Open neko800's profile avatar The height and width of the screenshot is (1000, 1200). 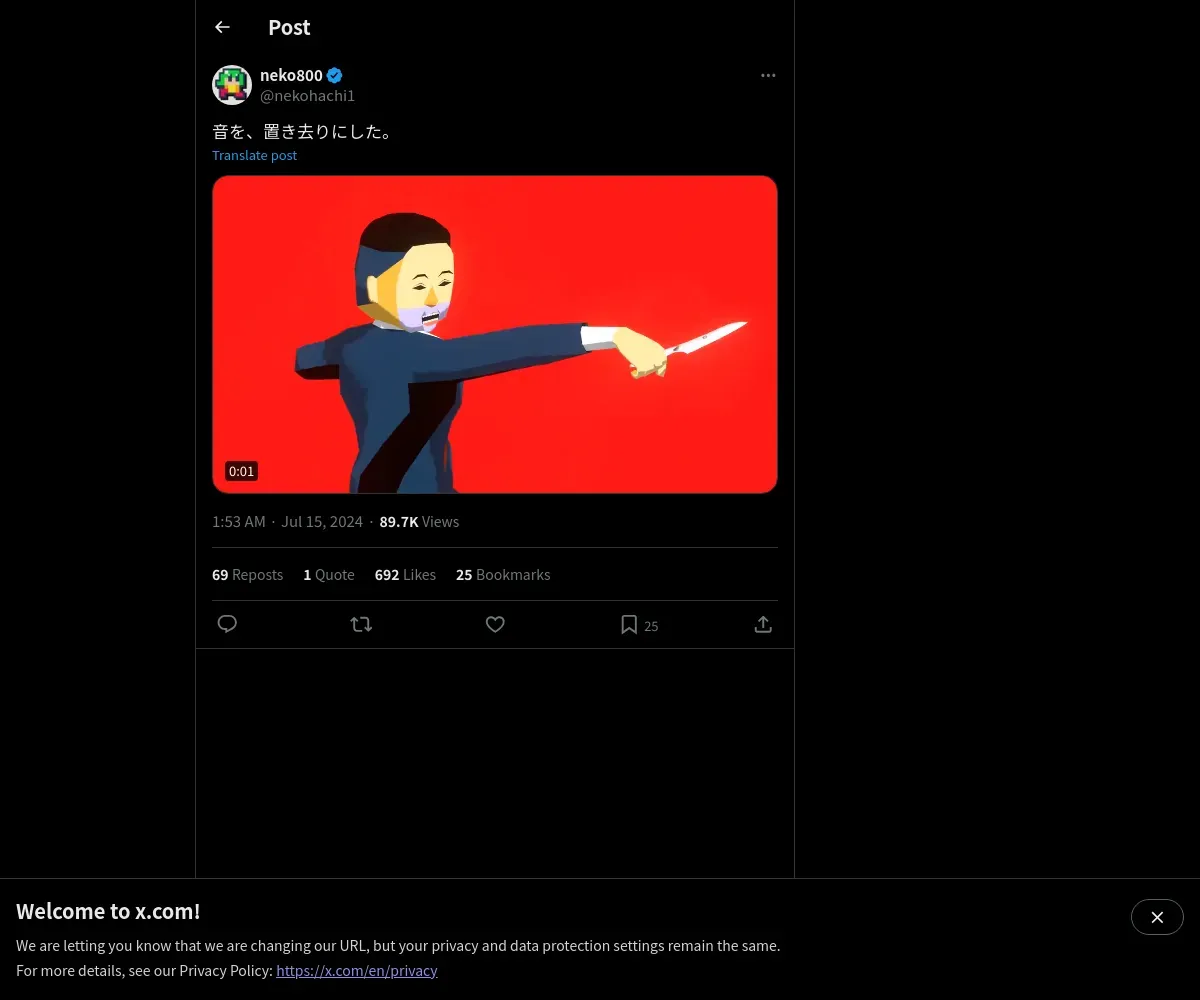coord(232,85)
